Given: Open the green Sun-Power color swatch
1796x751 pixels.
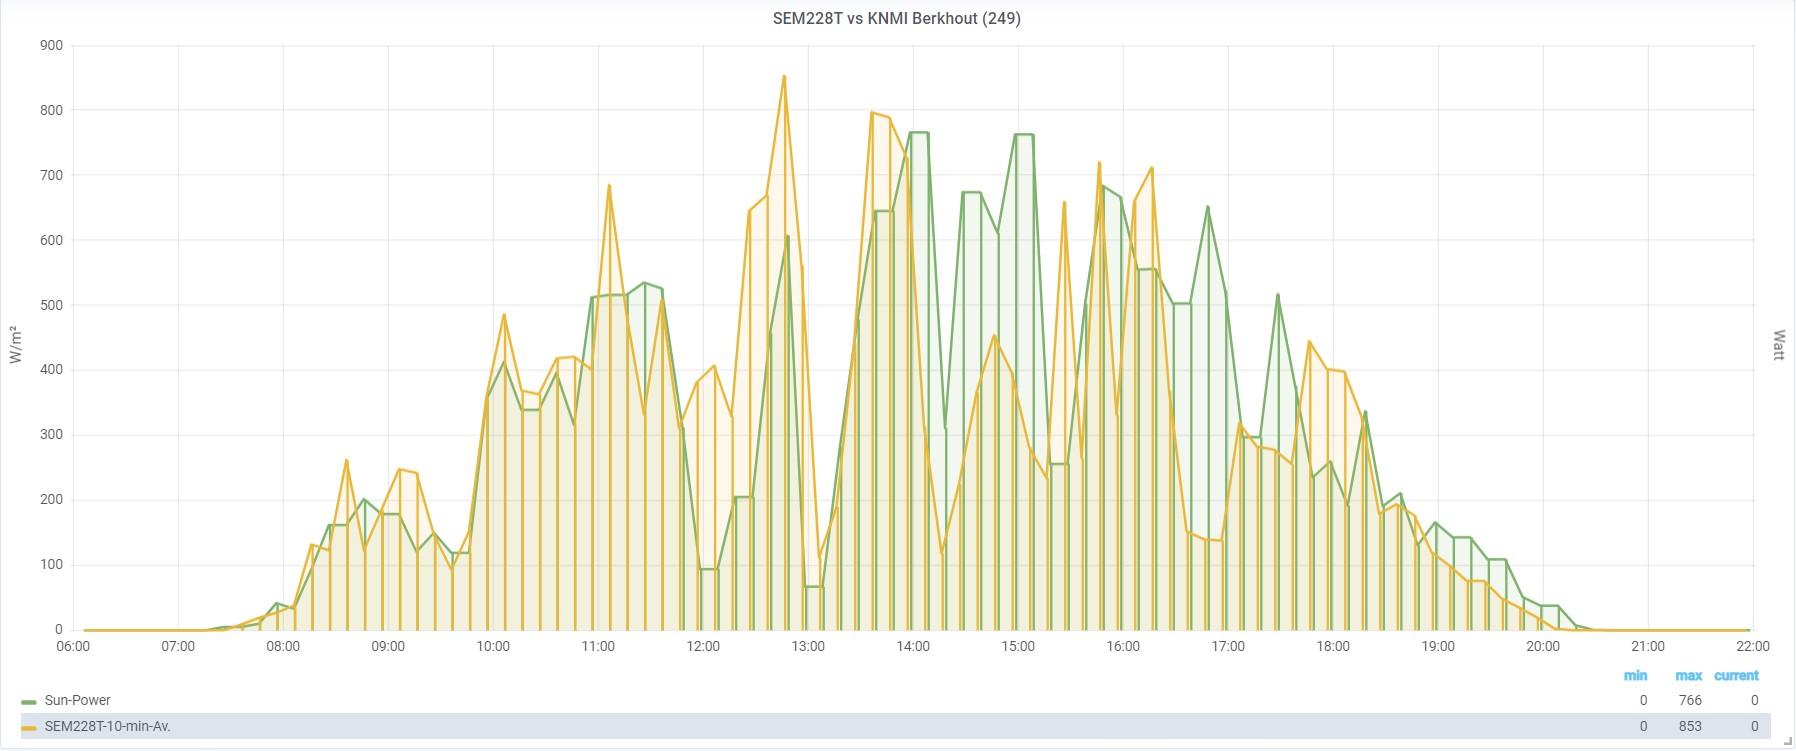Looking at the screenshot, I should click(29, 701).
